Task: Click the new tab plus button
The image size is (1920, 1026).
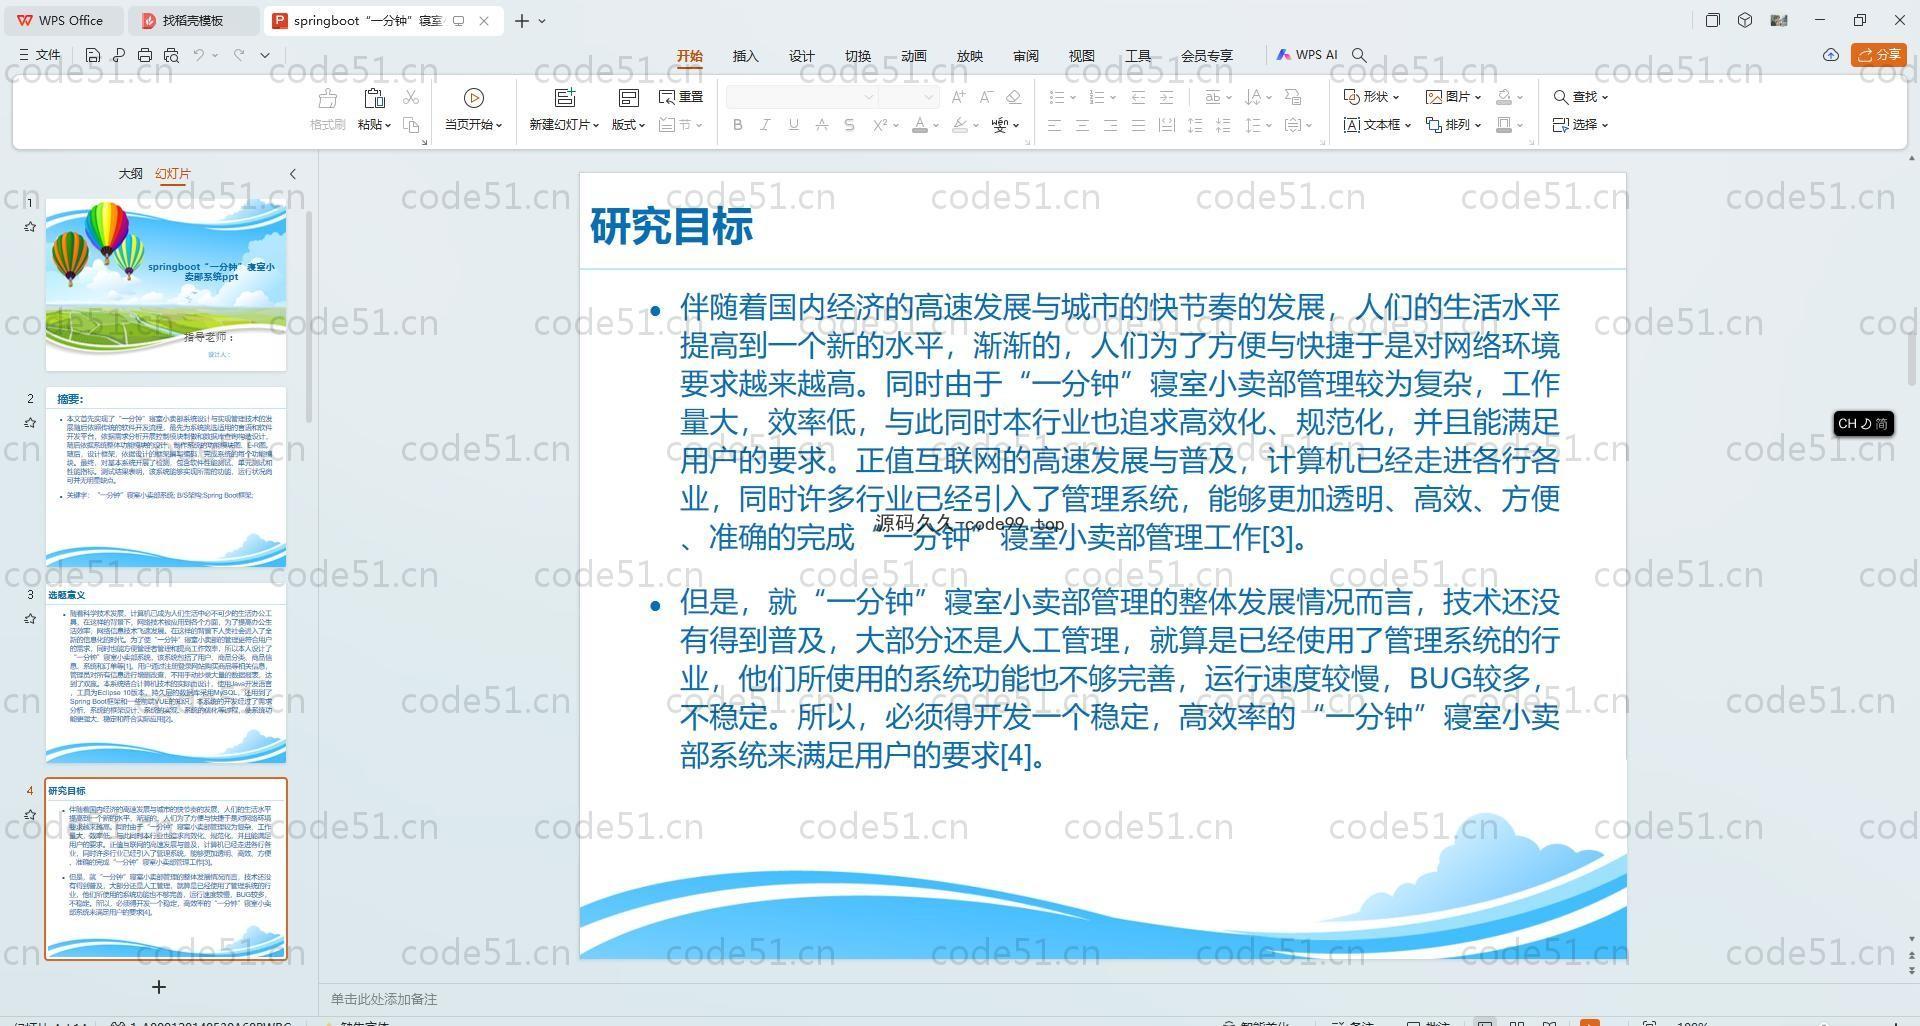Action: 522,20
